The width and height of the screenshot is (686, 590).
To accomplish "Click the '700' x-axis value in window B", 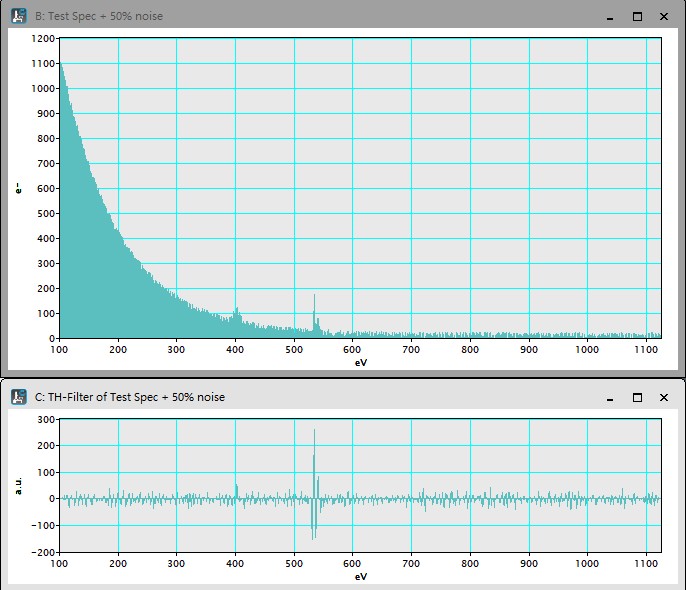I will [411, 349].
